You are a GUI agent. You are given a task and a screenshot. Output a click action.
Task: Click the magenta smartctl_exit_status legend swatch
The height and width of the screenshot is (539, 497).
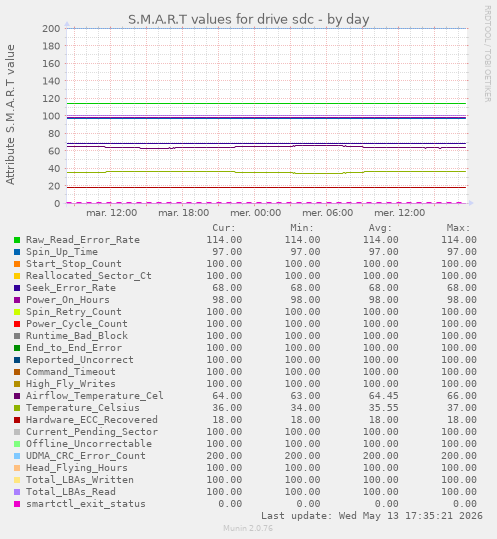pos(17,504)
